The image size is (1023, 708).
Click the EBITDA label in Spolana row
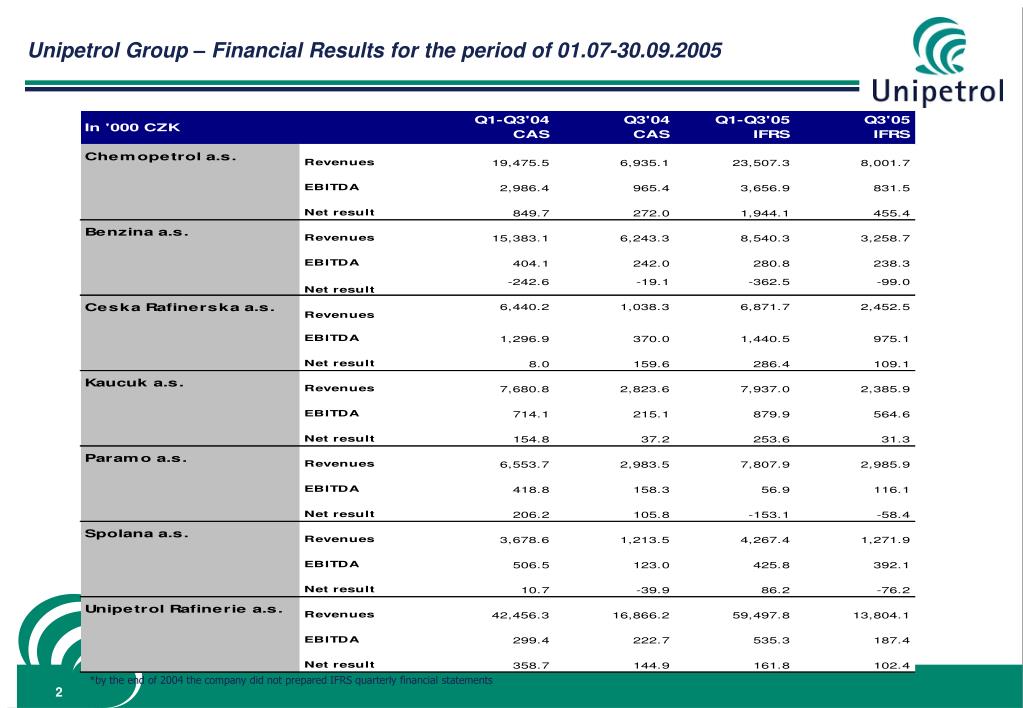[331, 564]
